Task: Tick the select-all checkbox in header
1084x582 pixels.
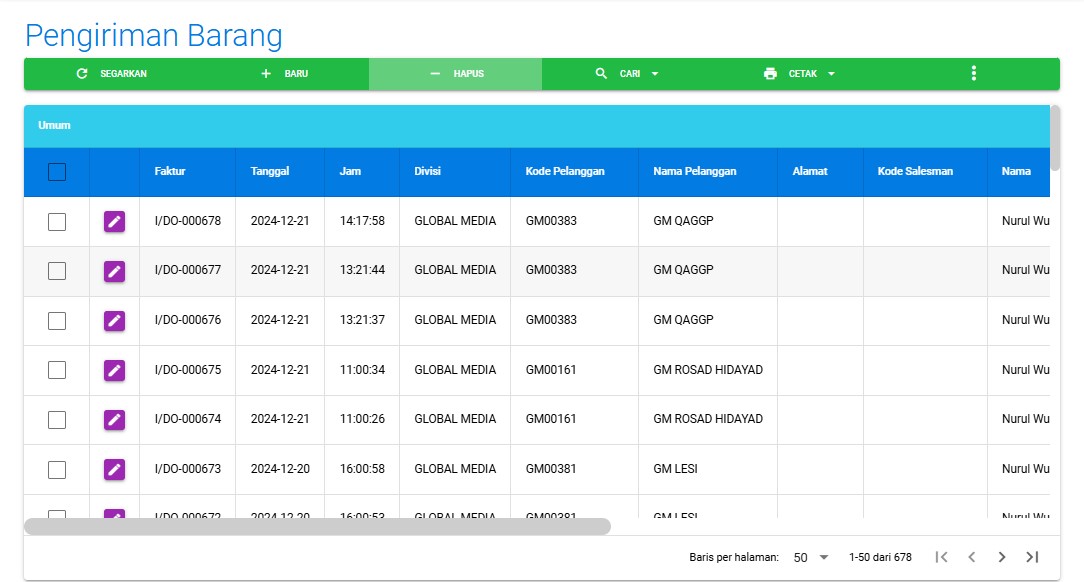Action: coord(57,172)
